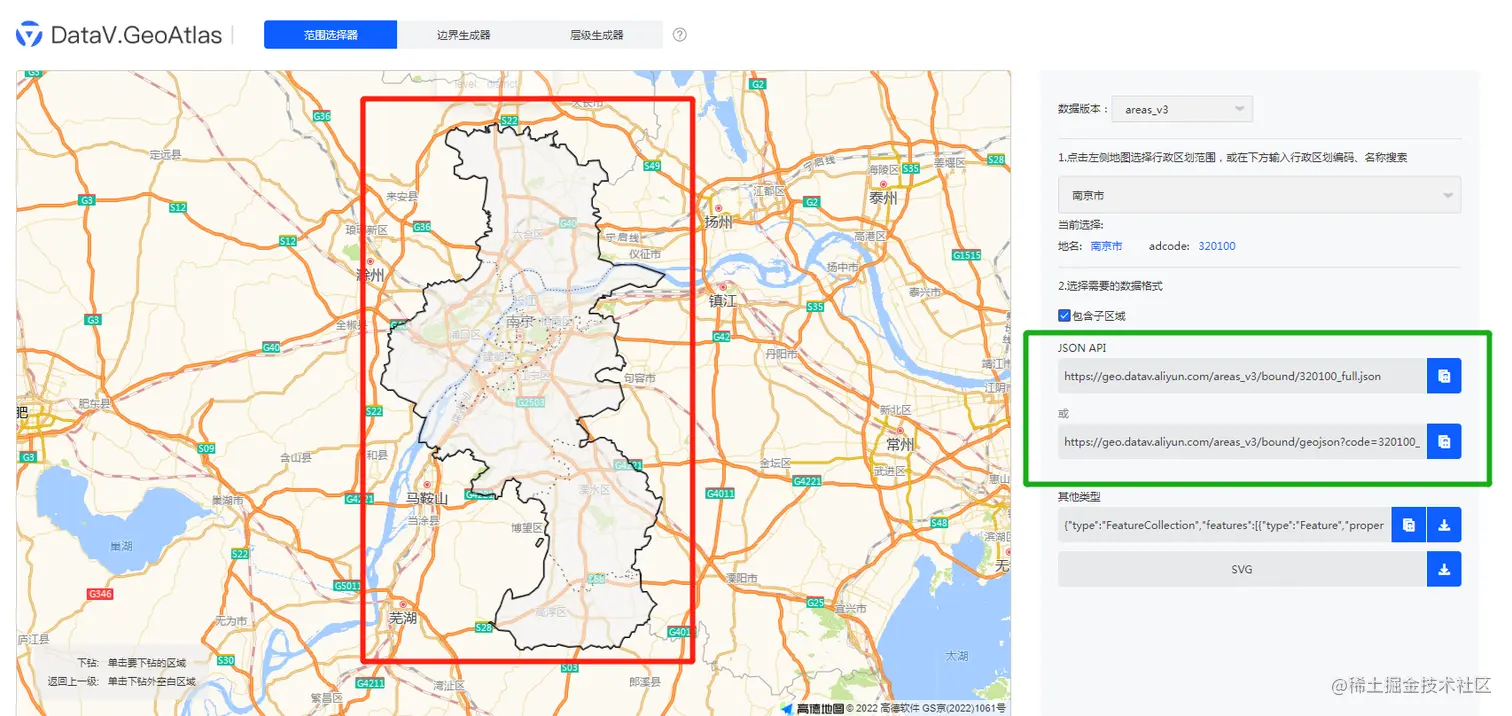This screenshot has height=716, width=1512.
Task: Click 定远县 label on map
Action: [165, 155]
